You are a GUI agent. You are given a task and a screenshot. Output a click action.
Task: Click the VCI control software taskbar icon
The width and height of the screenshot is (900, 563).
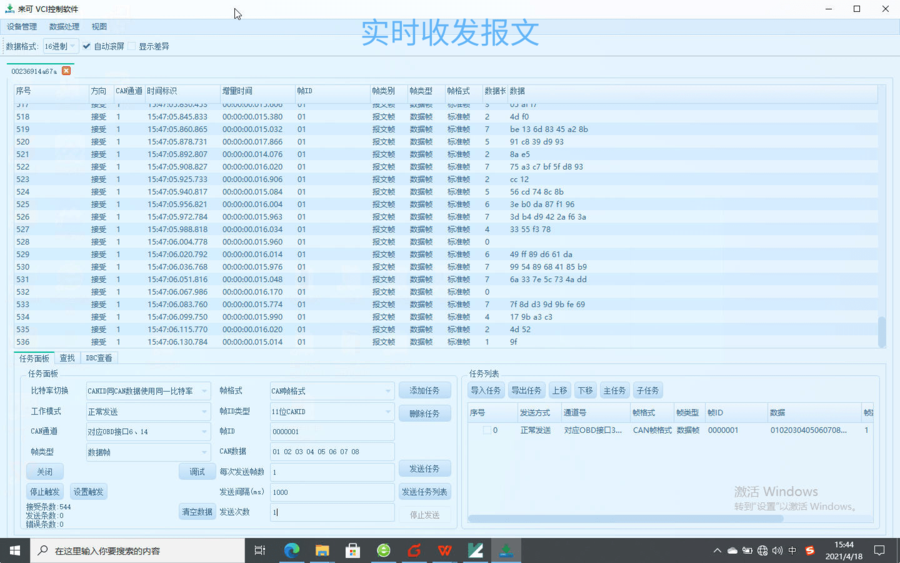(x=506, y=550)
